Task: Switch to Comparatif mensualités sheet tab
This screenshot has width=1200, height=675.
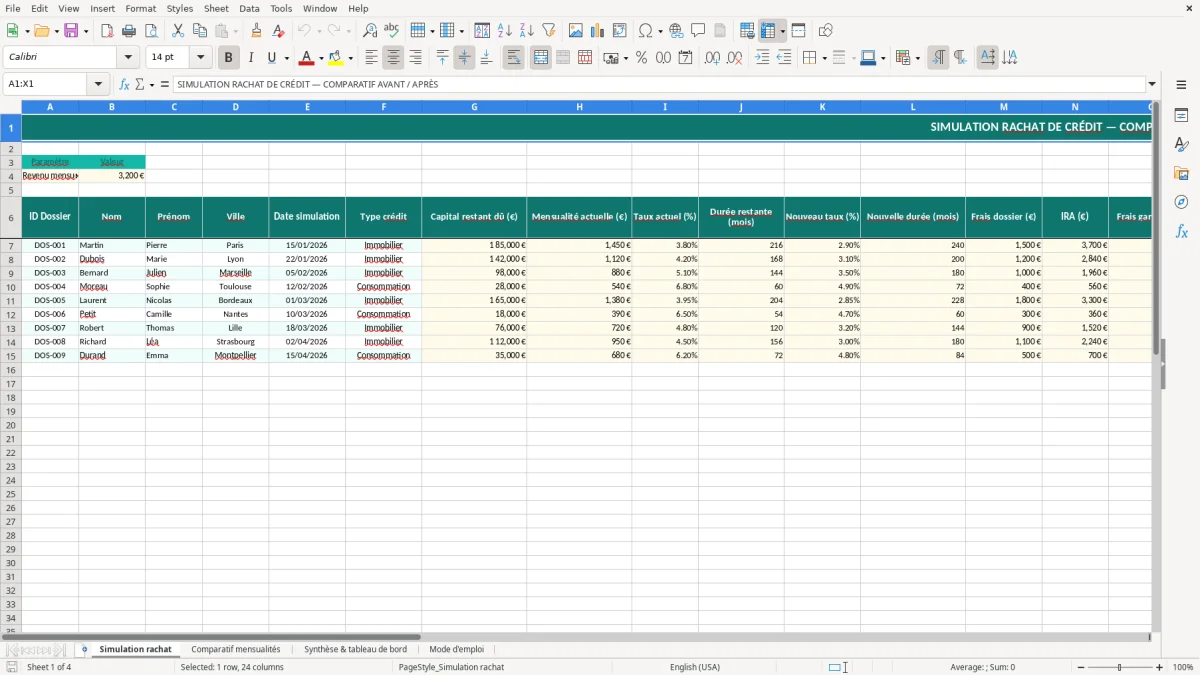Action: [236, 649]
